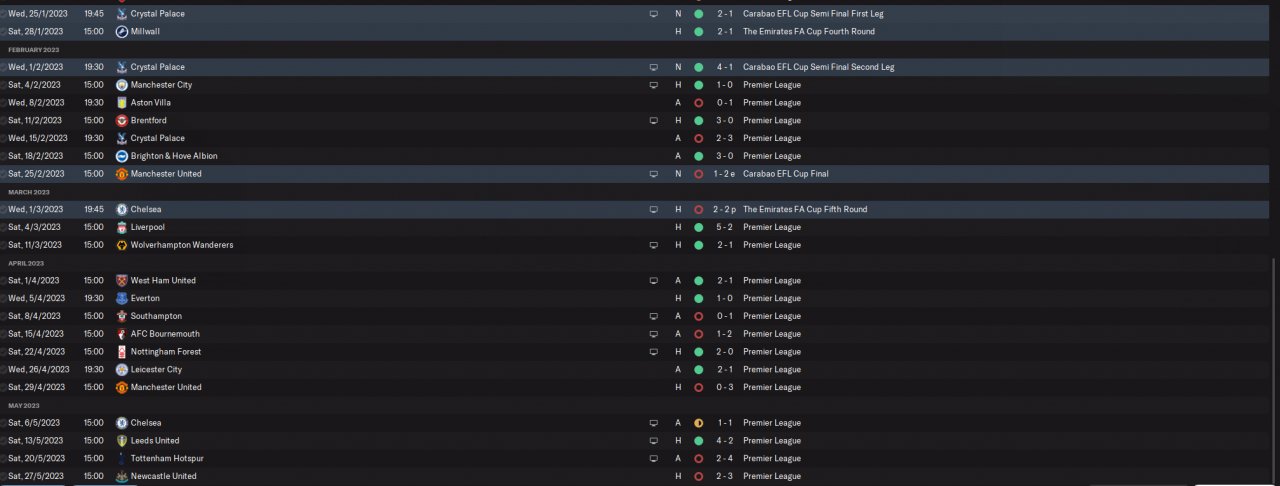Click Chelsea badge in the 1/3/2023 row
This screenshot has width=1280, height=486.
coord(121,210)
